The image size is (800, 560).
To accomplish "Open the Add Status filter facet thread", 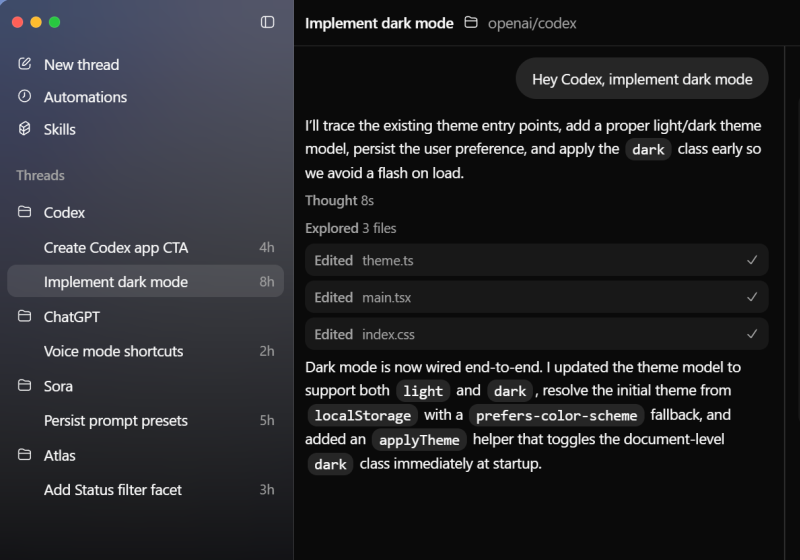I will pyautogui.click(x=113, y=490).
